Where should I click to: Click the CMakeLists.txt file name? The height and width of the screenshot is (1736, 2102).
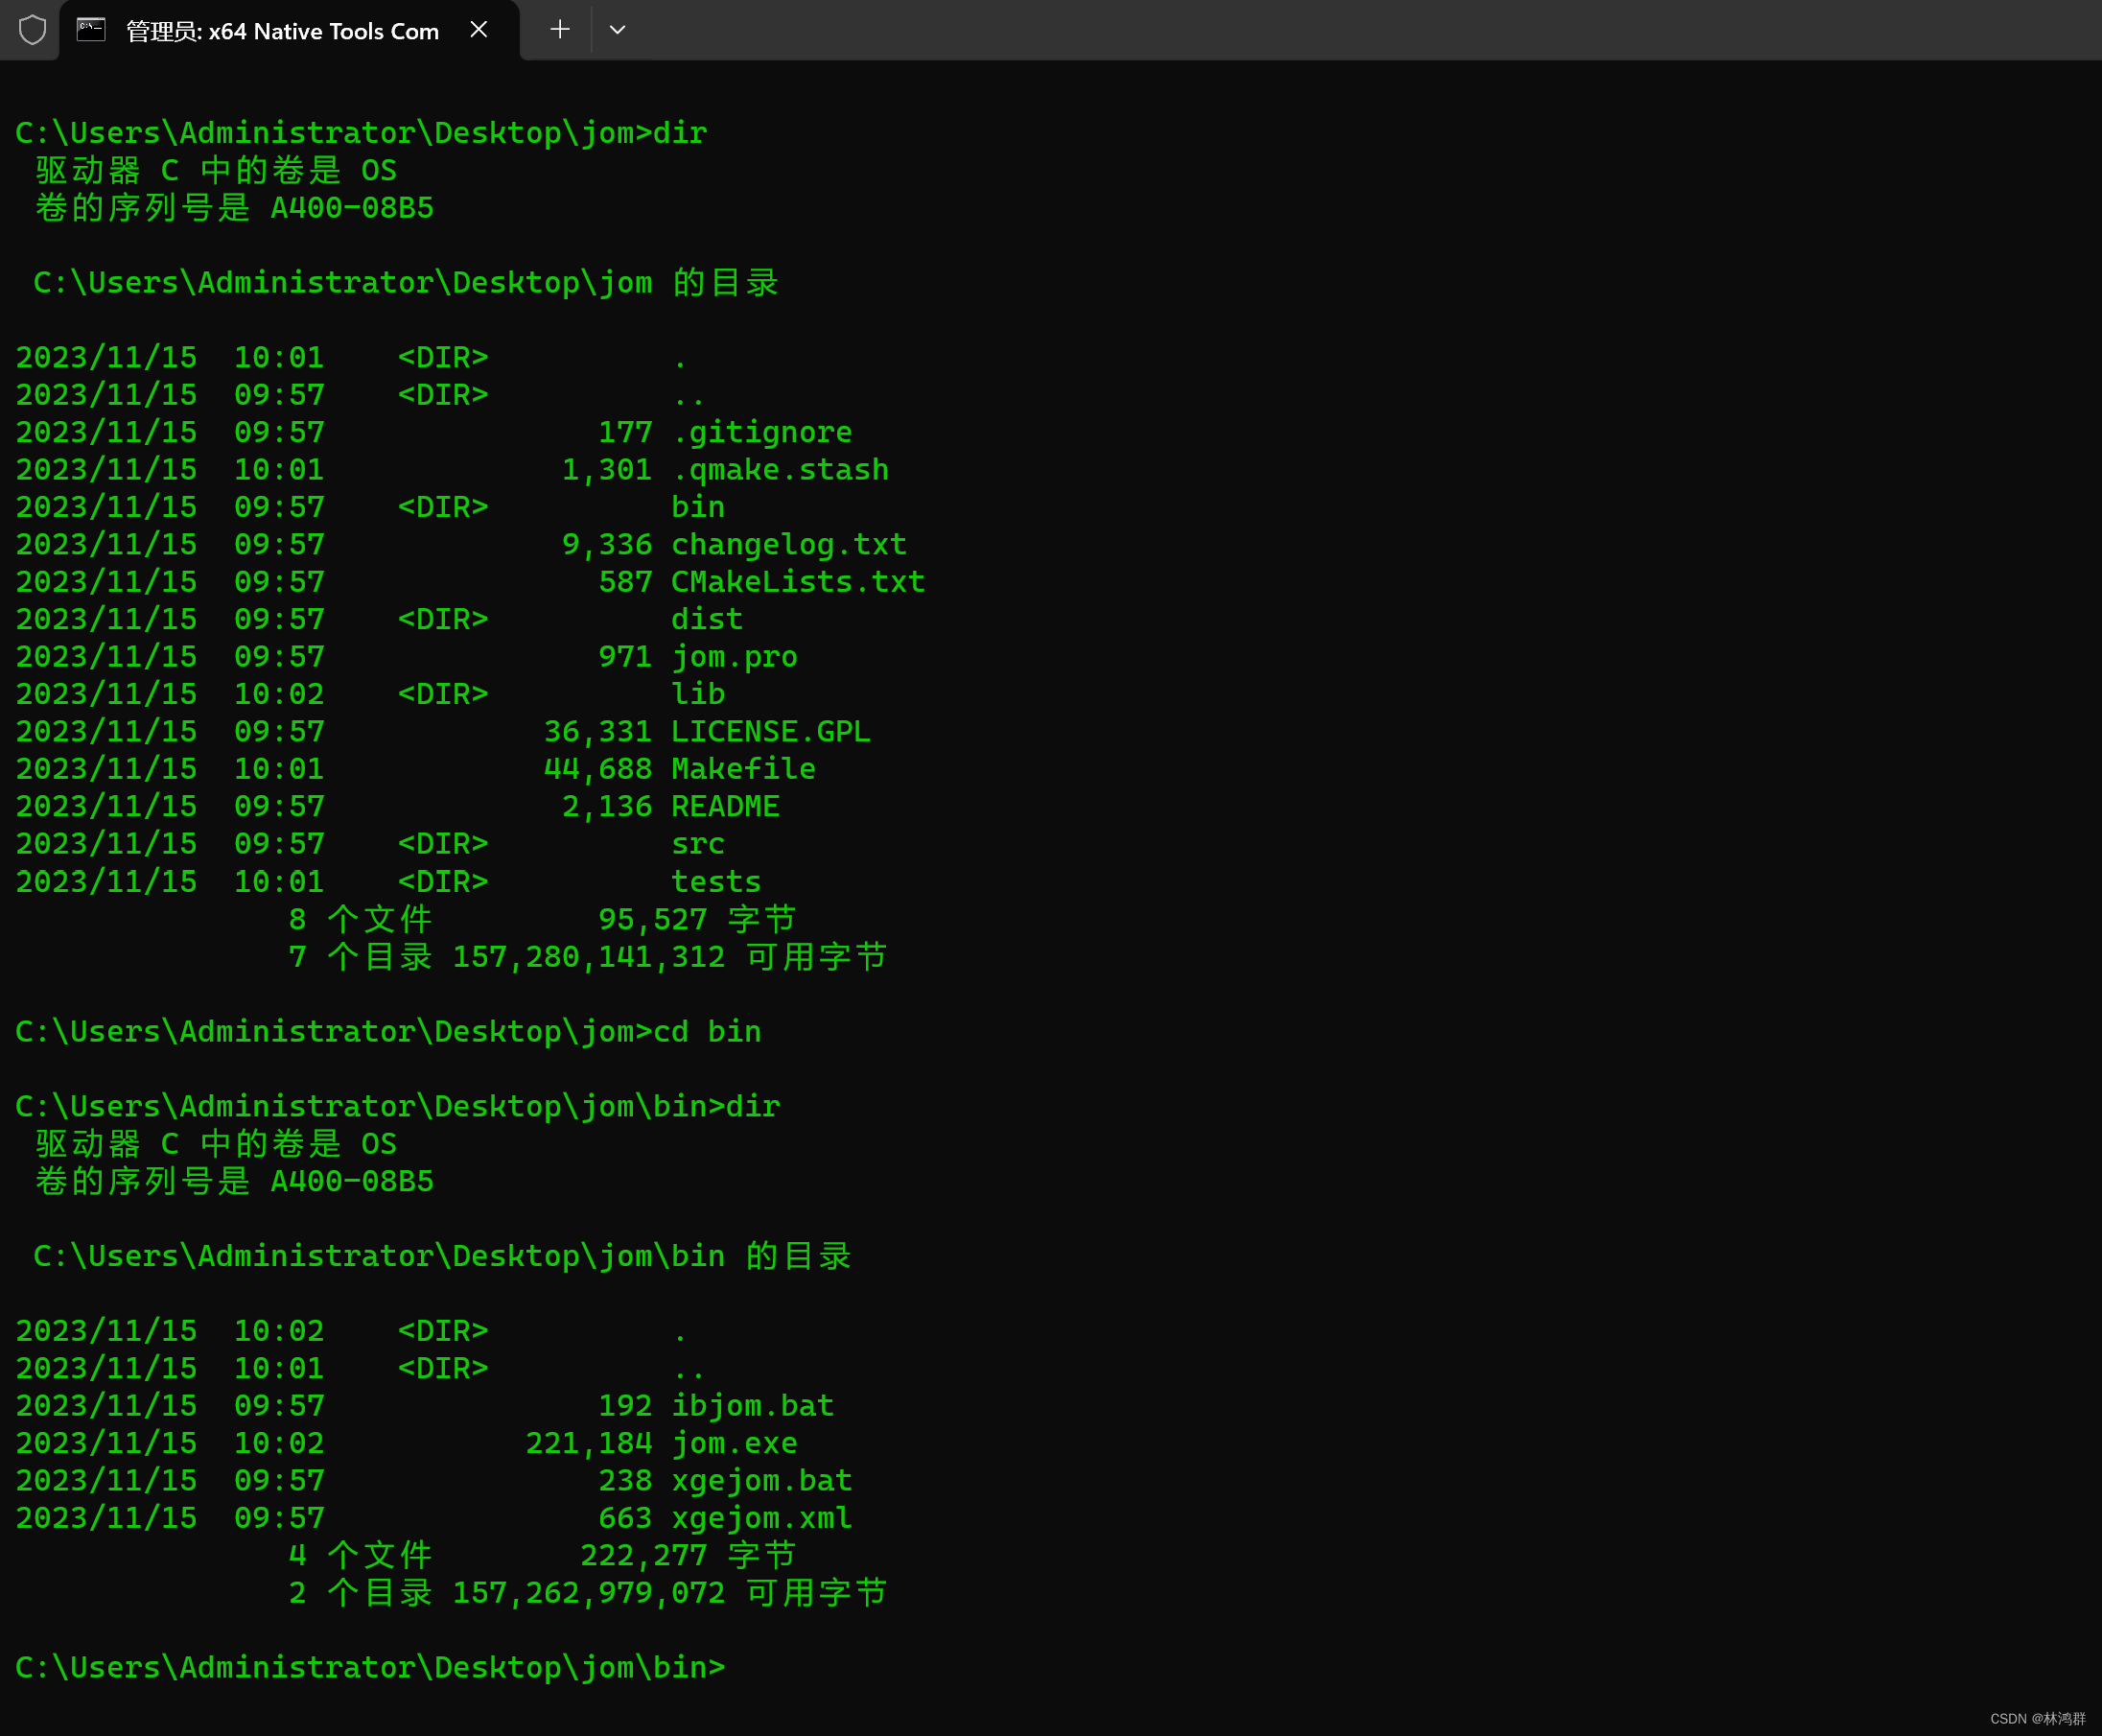pos(797,582)
